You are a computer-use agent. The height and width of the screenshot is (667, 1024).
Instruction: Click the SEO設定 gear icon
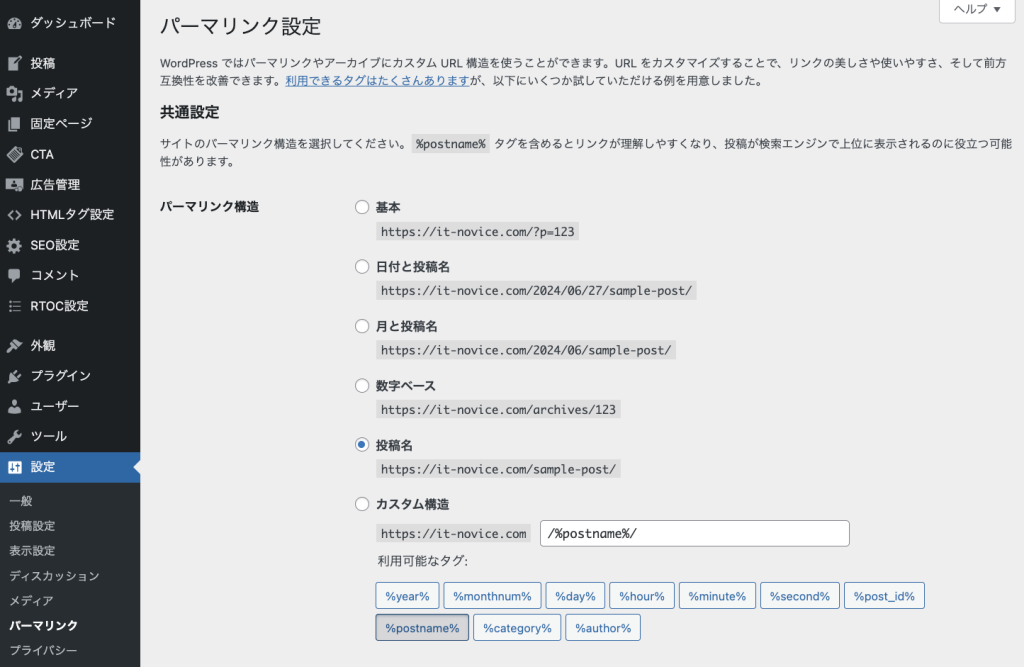pos(14,245)
